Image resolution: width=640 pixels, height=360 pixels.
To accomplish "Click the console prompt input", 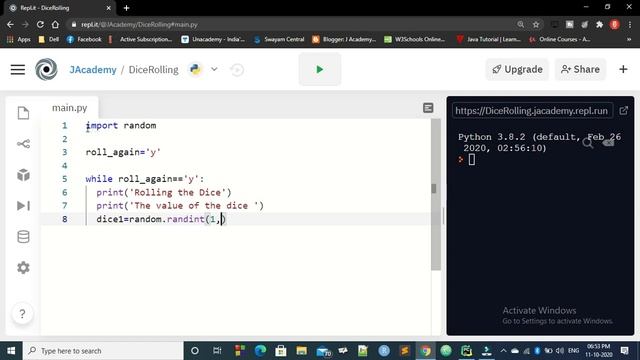I will point(471,160).
